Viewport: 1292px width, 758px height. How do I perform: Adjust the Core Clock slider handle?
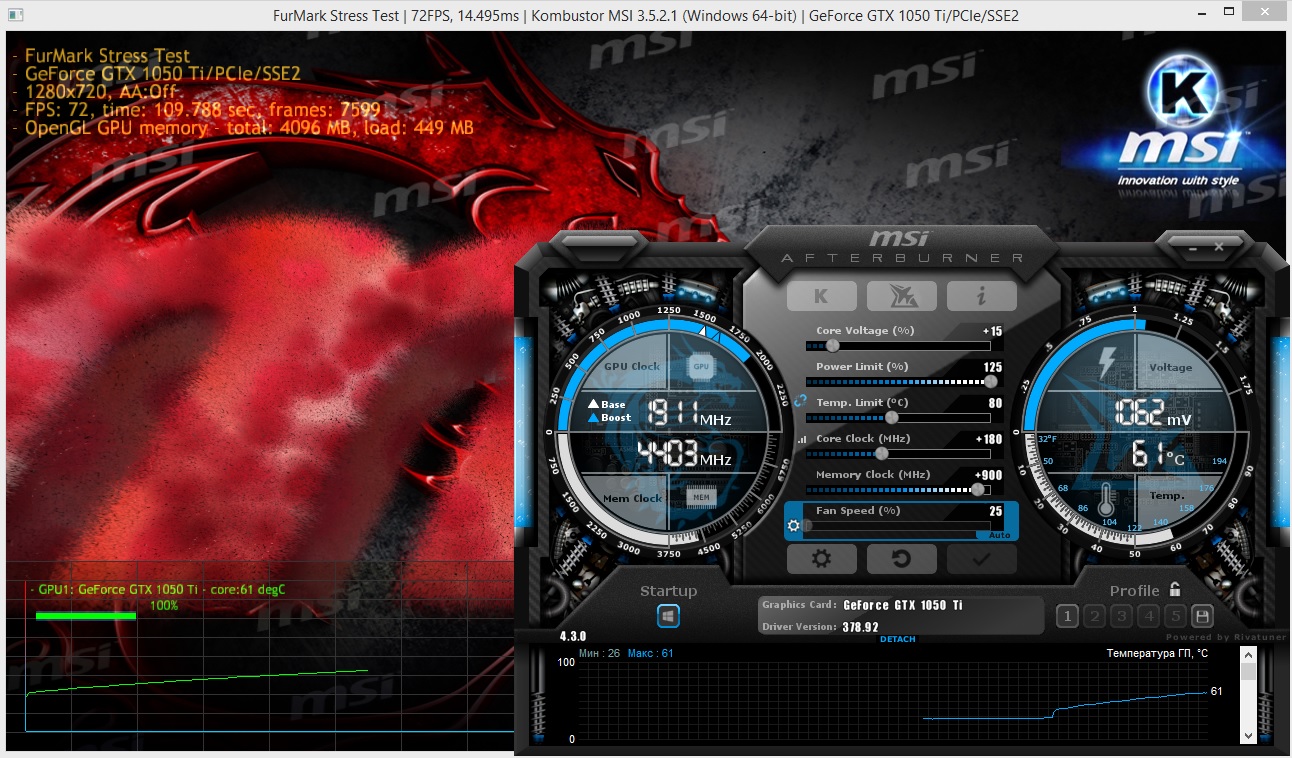click(x=882, y=454)
